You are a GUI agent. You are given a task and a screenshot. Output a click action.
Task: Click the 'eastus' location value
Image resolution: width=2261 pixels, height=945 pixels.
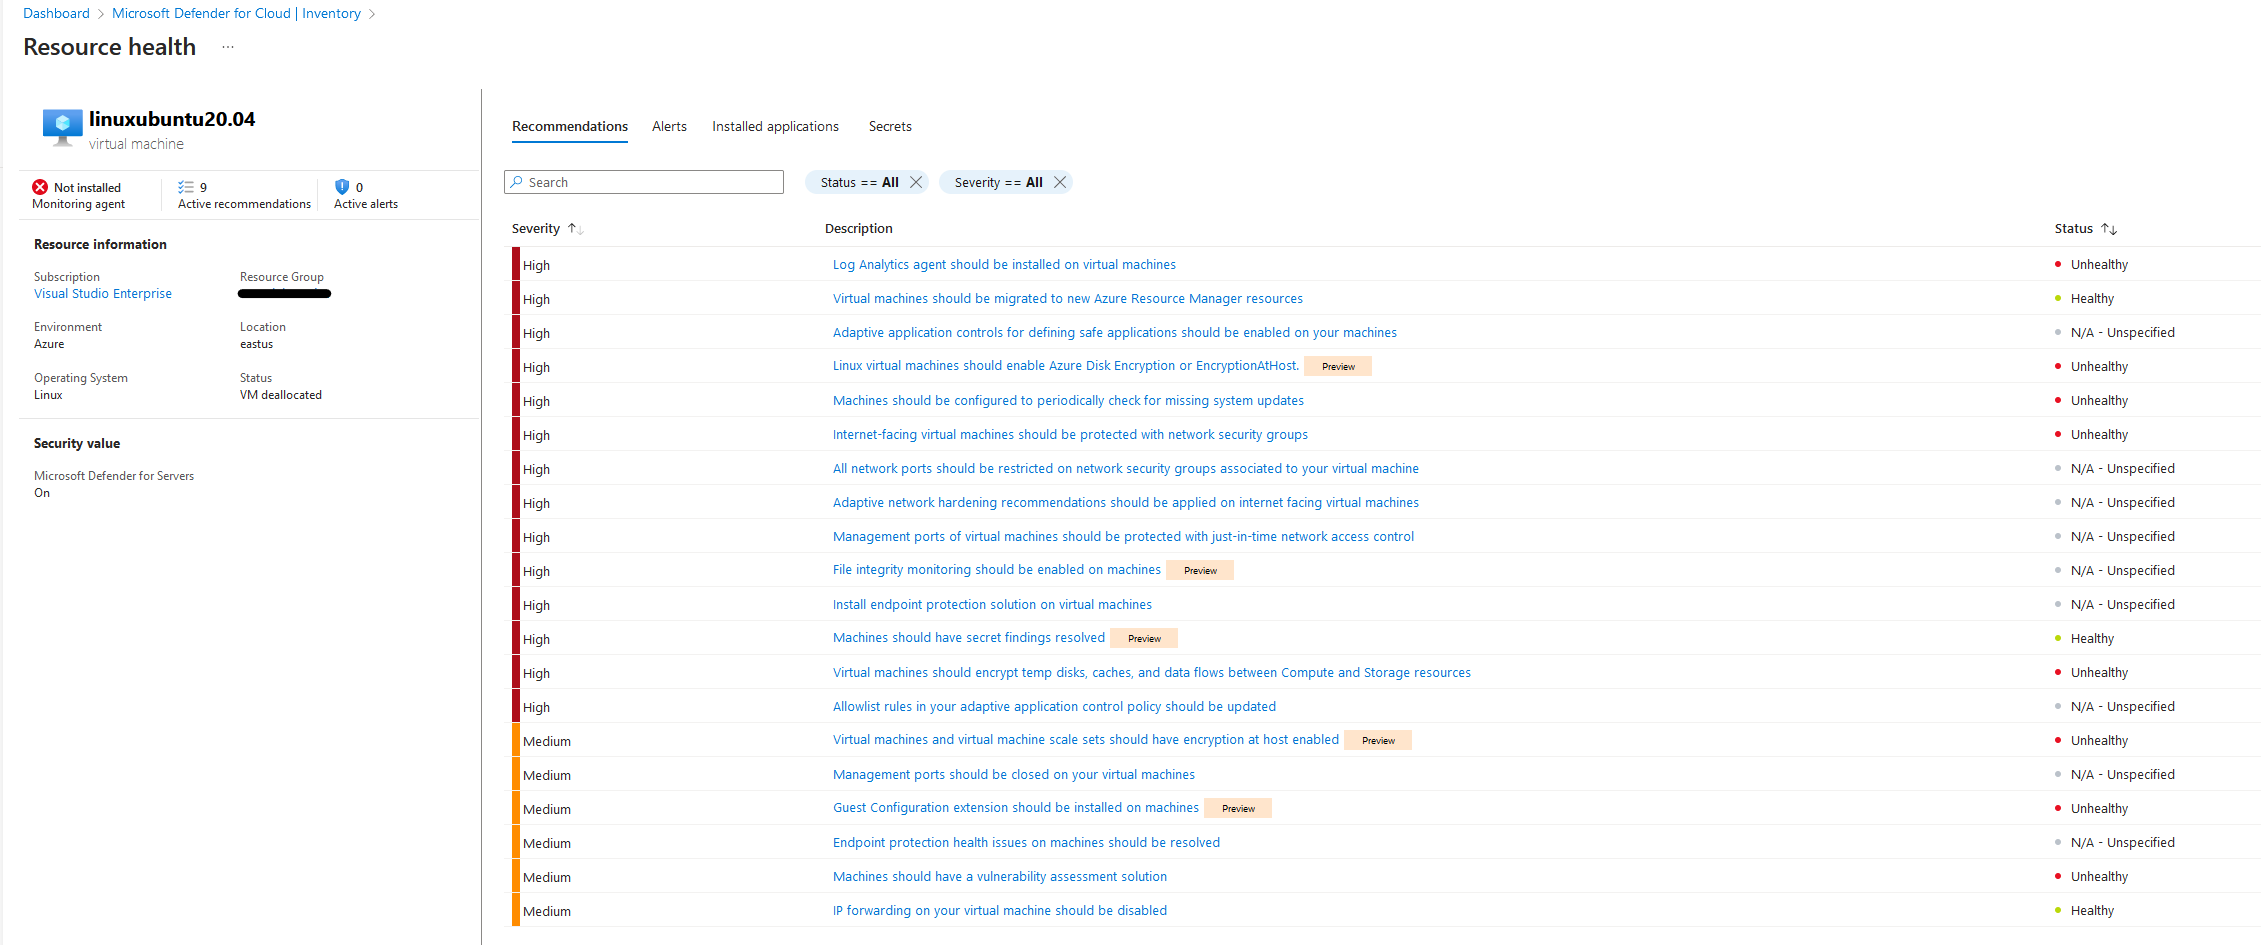tap(256, 344)
